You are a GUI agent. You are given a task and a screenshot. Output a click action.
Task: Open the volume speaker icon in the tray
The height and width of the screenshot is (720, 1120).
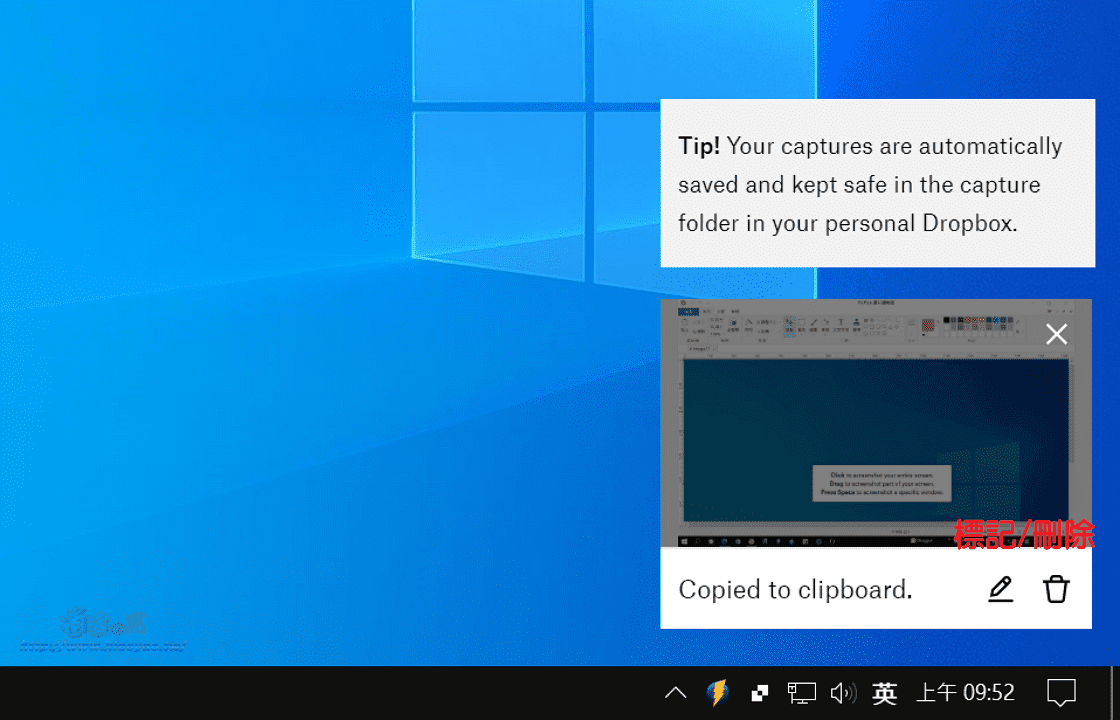(x=844, y=691)
